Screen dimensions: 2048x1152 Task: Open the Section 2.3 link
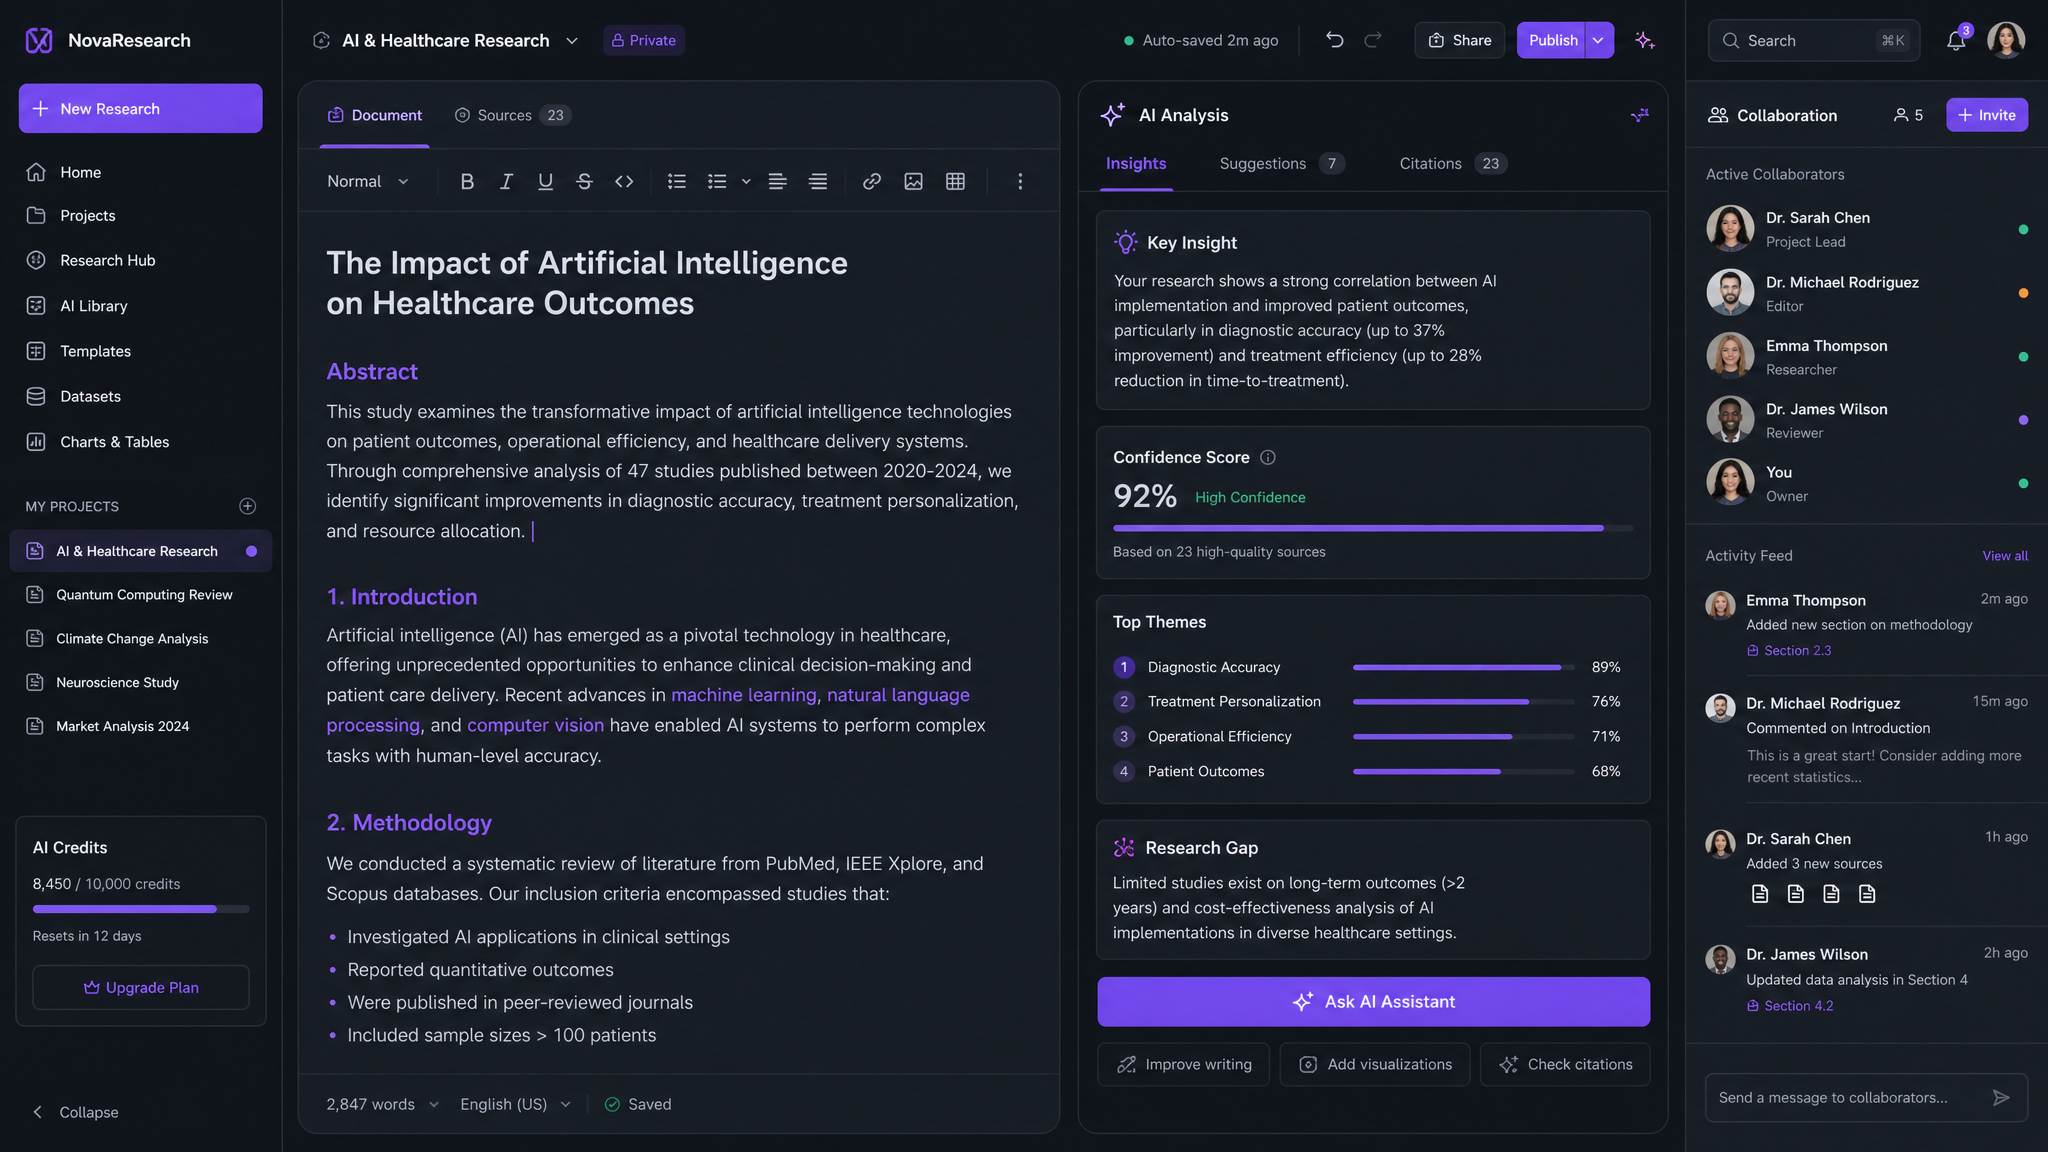(1789, 650)
